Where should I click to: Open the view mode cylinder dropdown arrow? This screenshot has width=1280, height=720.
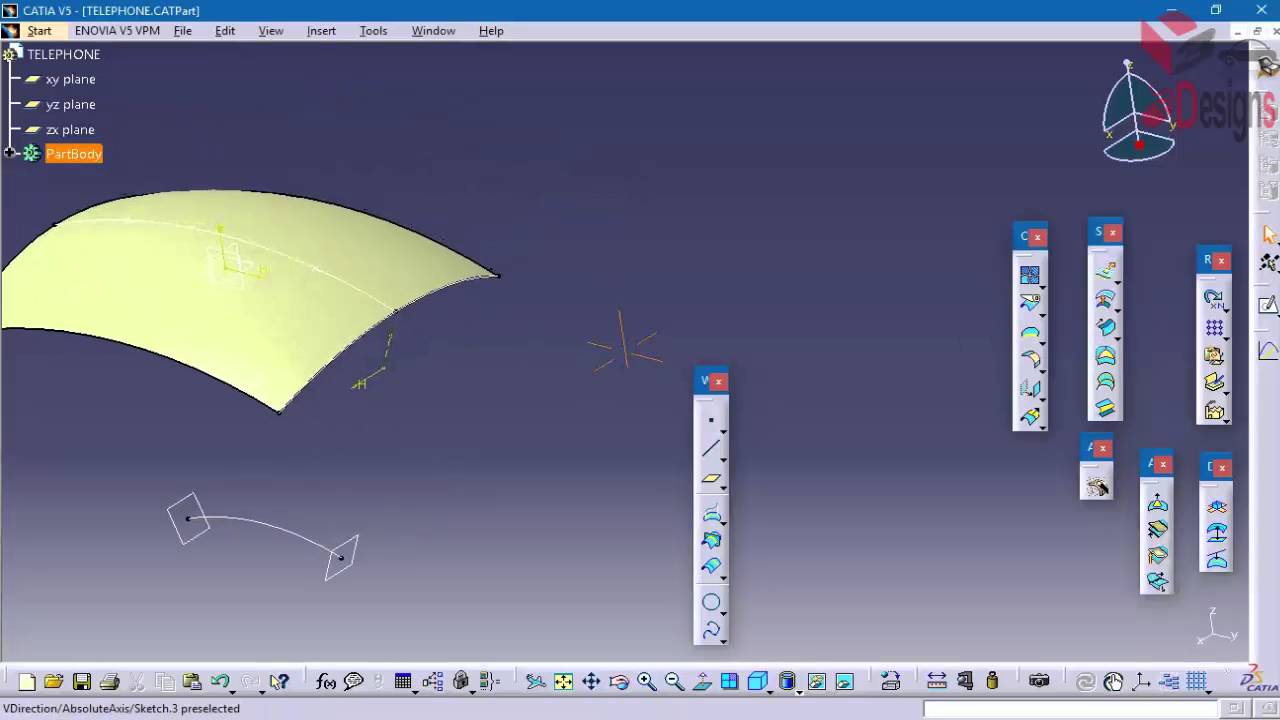[799, 692]
